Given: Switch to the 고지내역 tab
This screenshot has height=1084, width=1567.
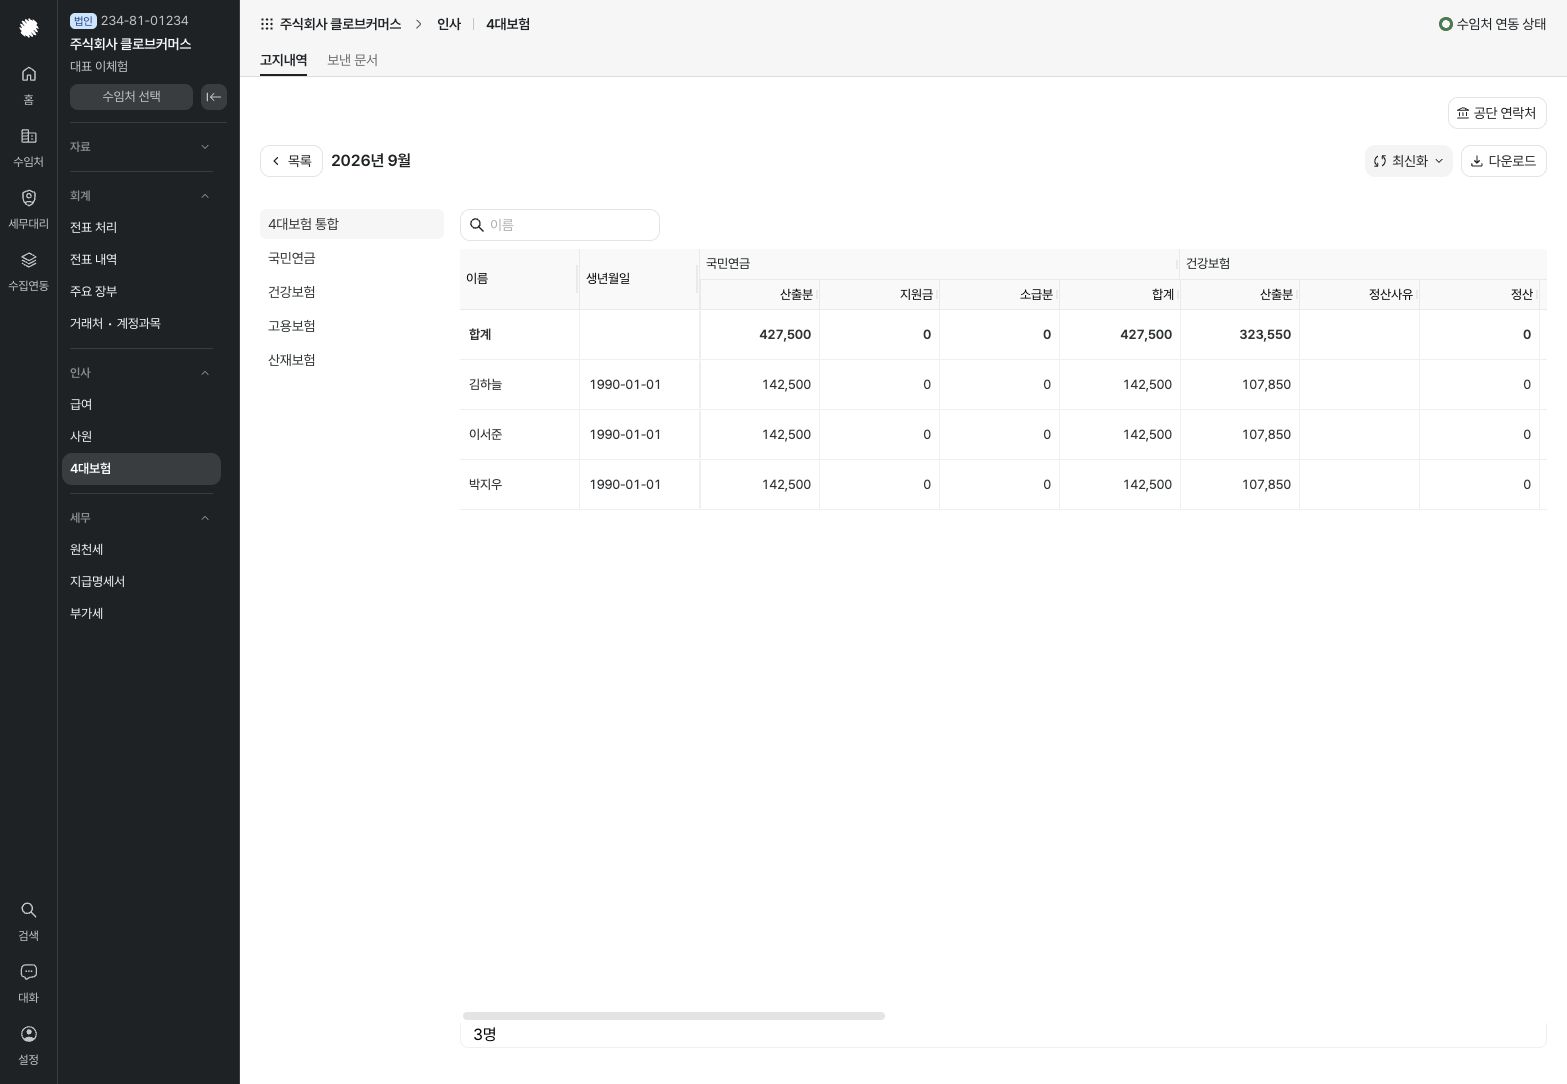Looking at the screenshot, I should point(283,60).
